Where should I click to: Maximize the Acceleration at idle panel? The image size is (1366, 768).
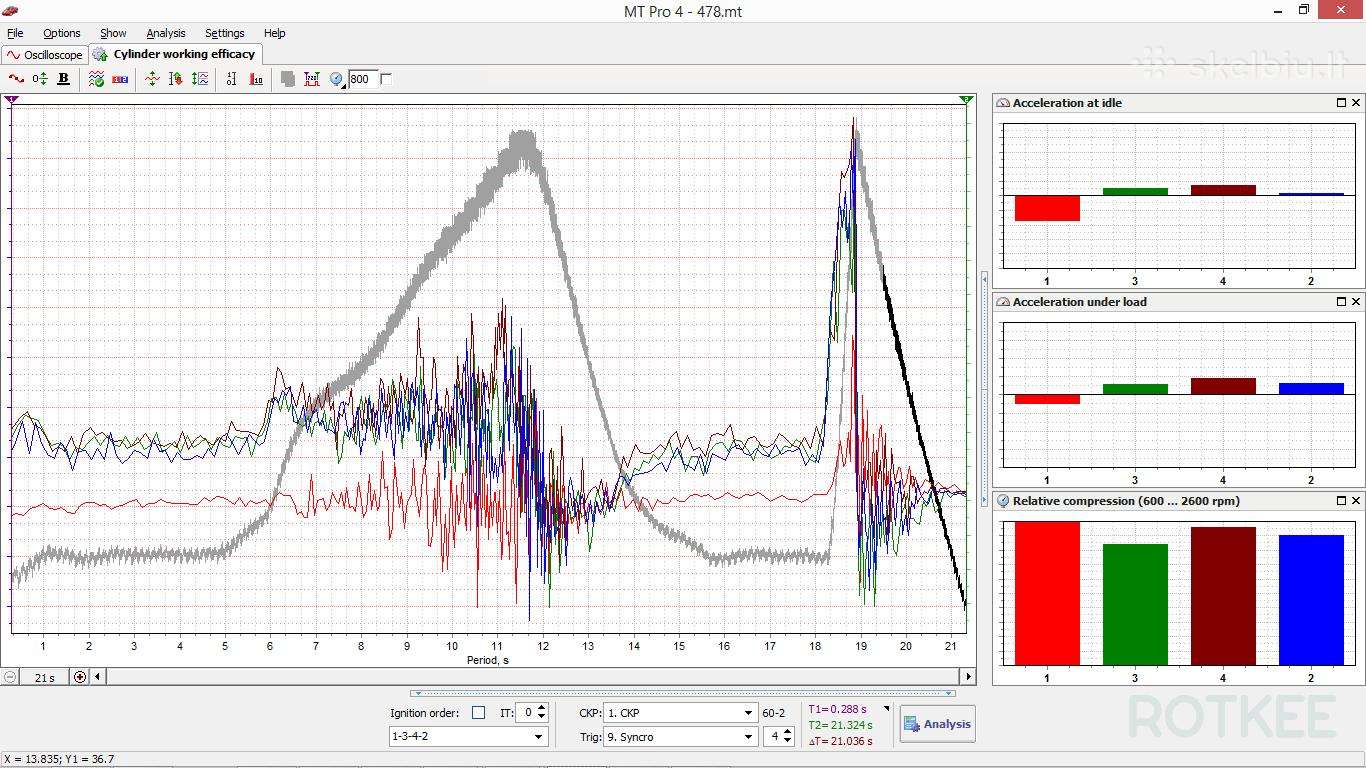[1341, 102]
